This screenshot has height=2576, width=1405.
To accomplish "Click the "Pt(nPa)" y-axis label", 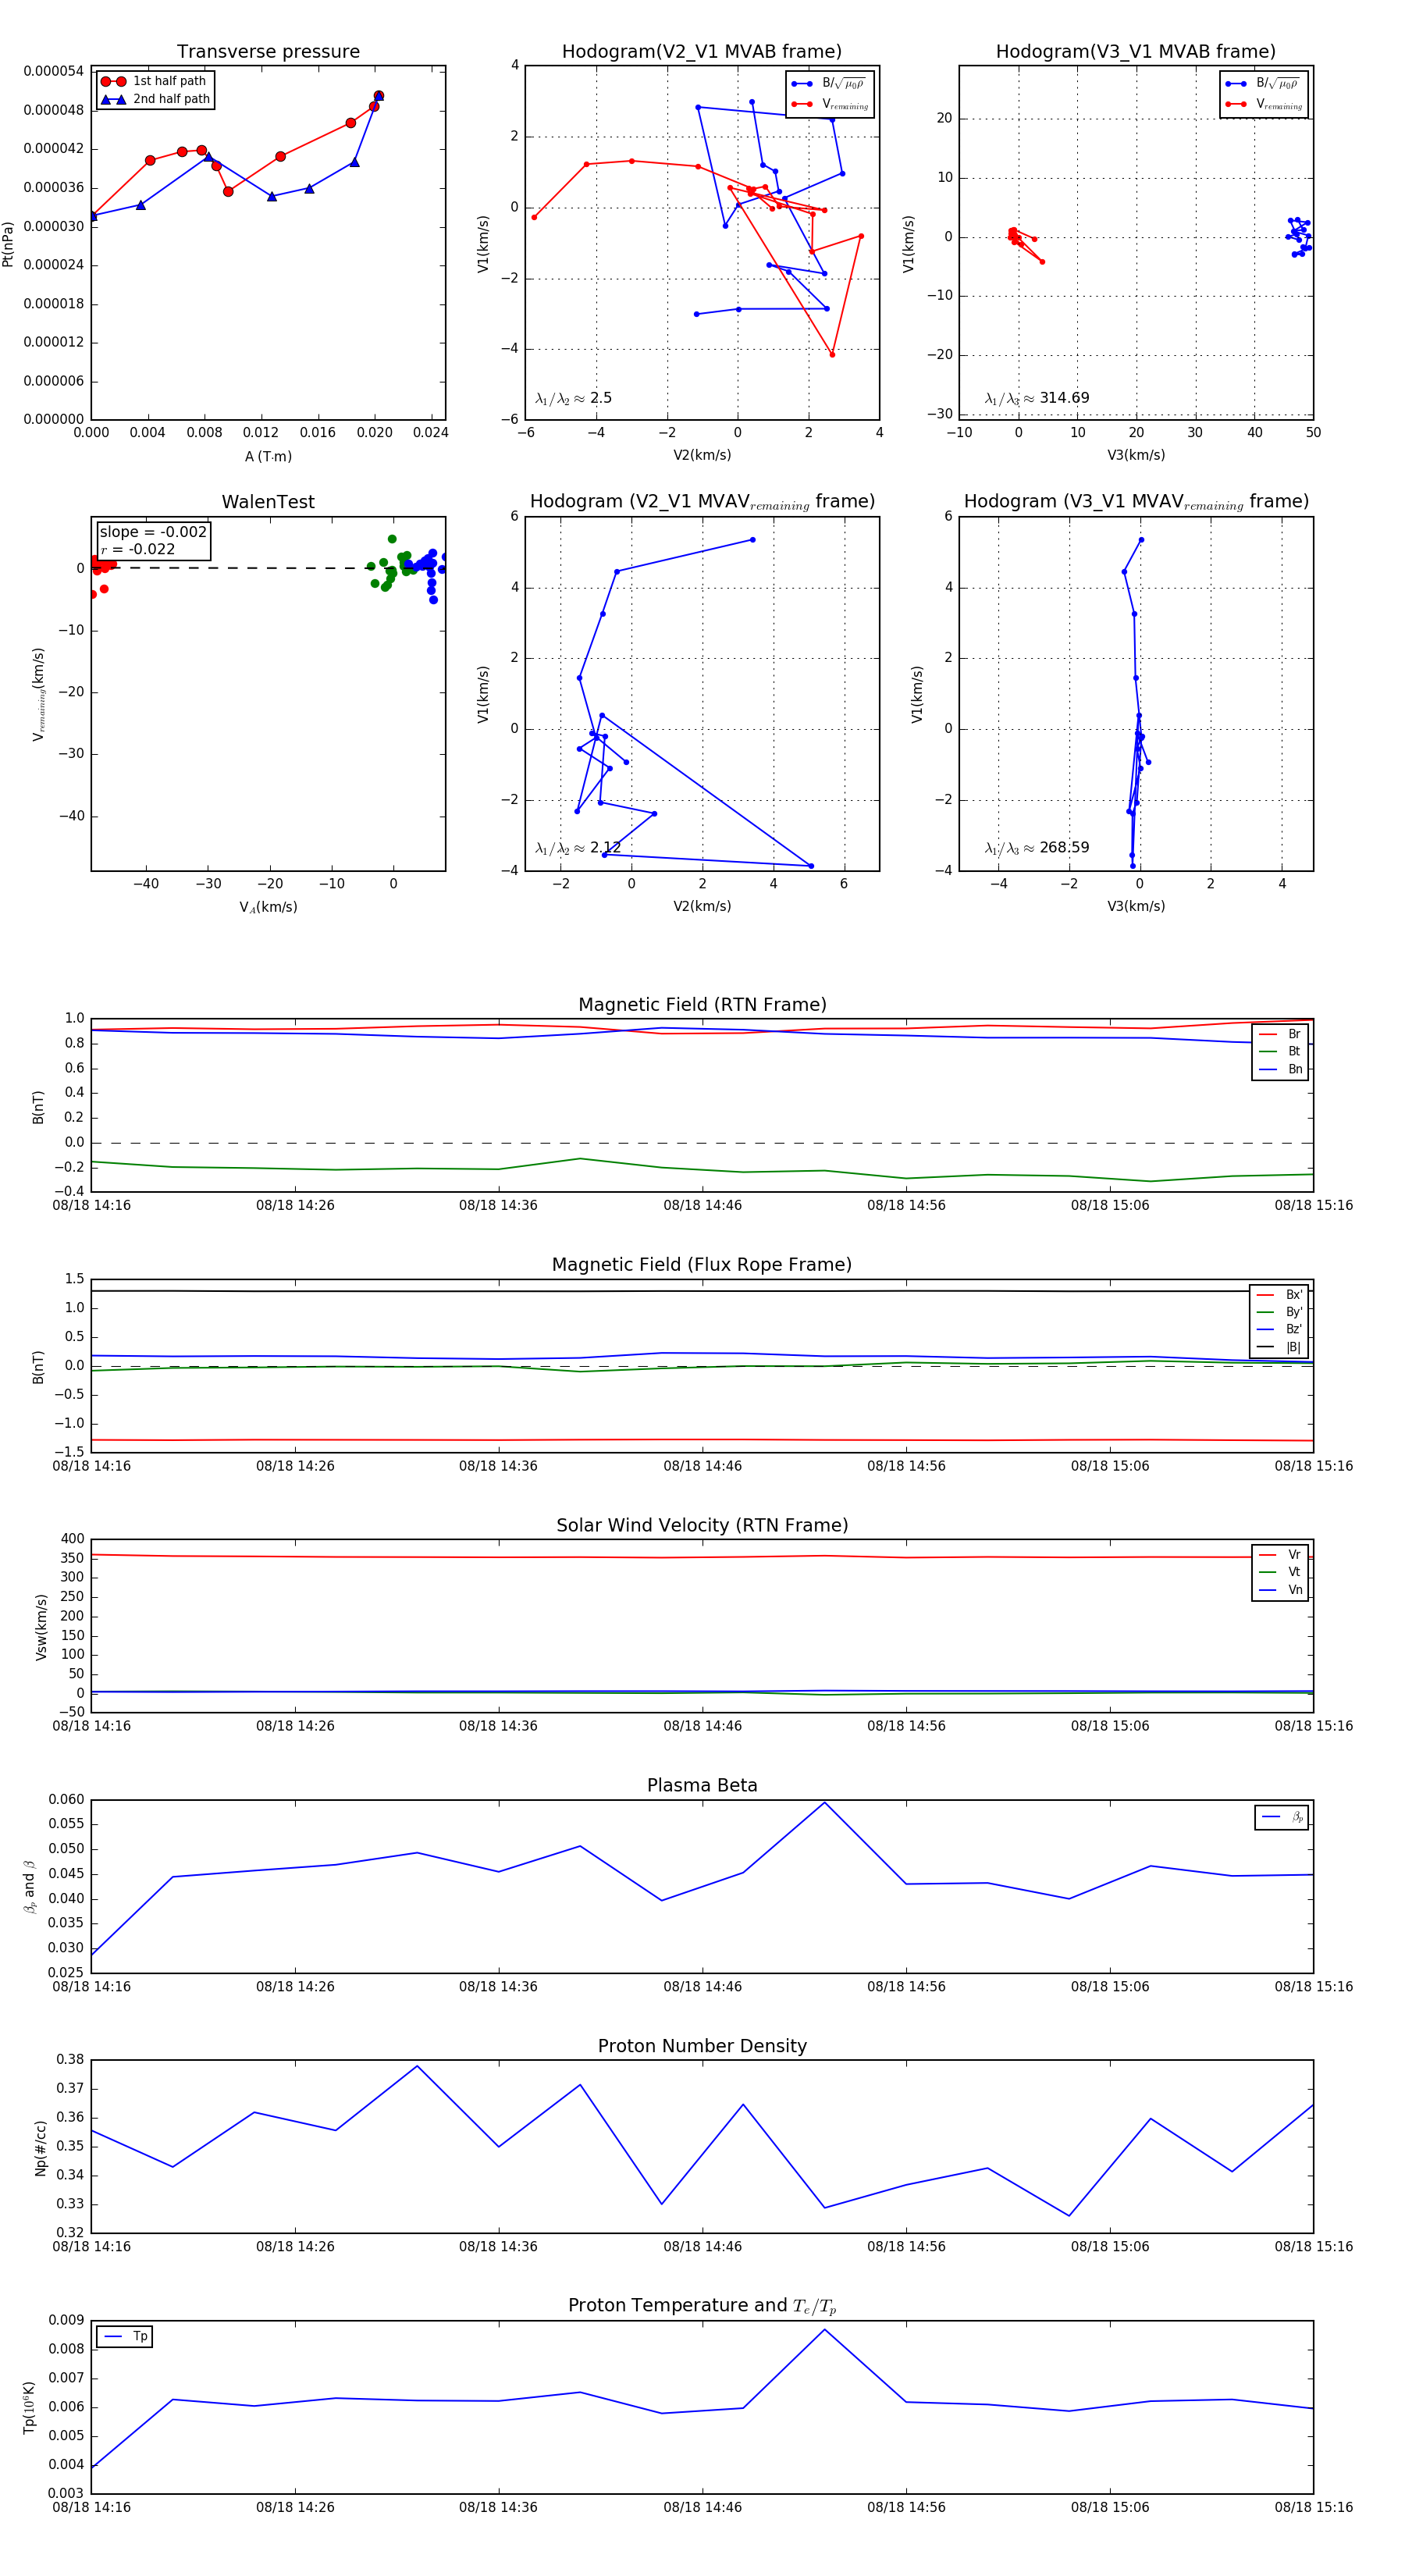I will [8, 244].
